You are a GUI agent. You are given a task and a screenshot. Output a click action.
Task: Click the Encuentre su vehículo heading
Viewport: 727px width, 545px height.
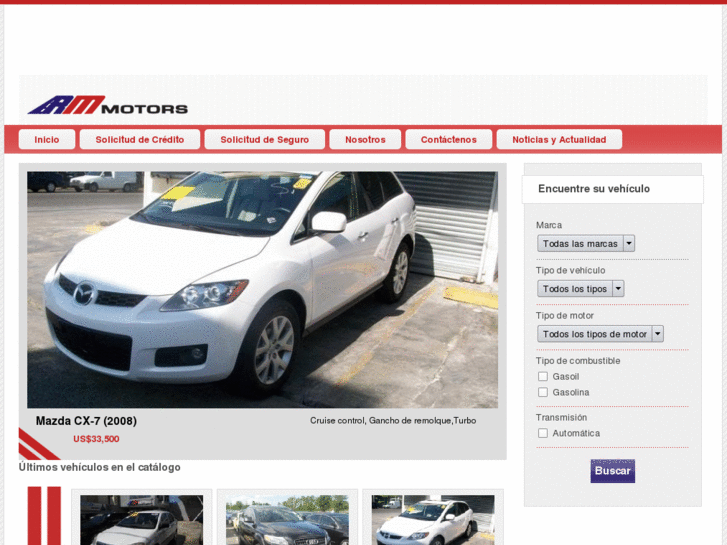[594, 189]
